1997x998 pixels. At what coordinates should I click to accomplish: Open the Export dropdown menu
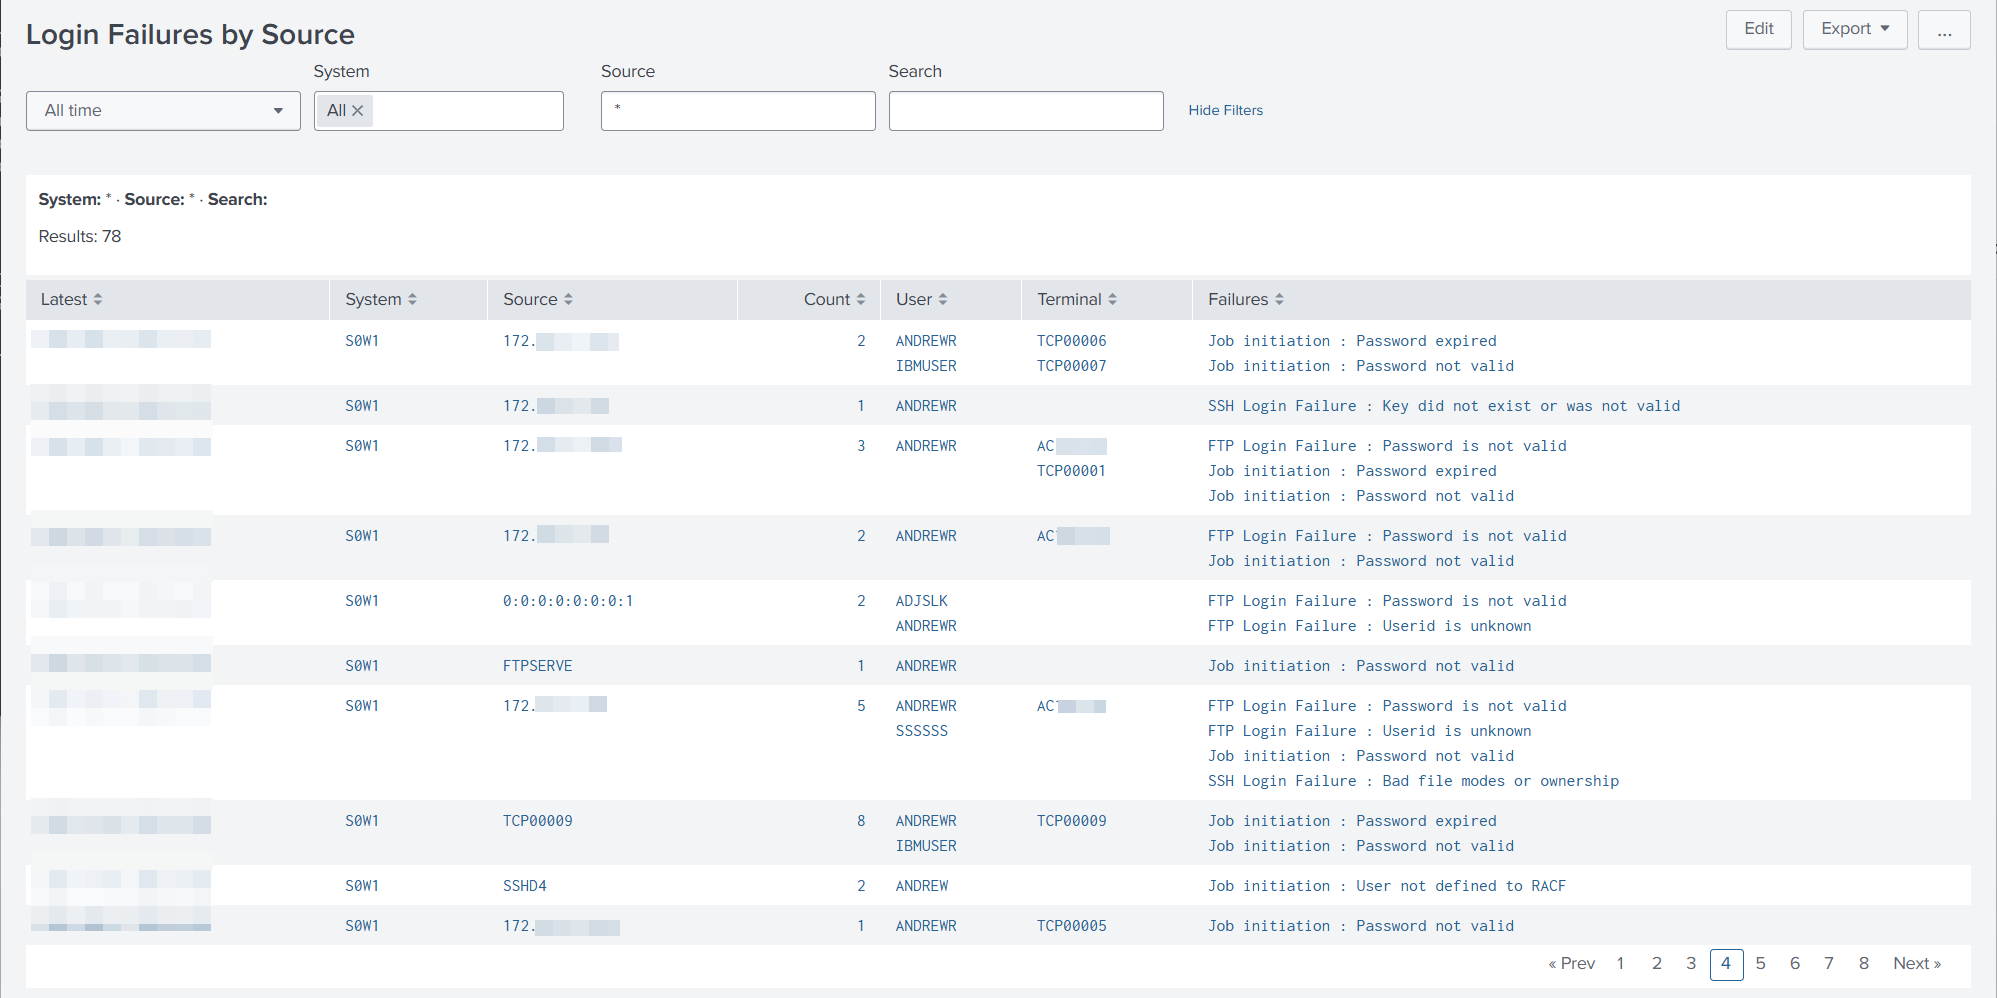point(1855,29)
